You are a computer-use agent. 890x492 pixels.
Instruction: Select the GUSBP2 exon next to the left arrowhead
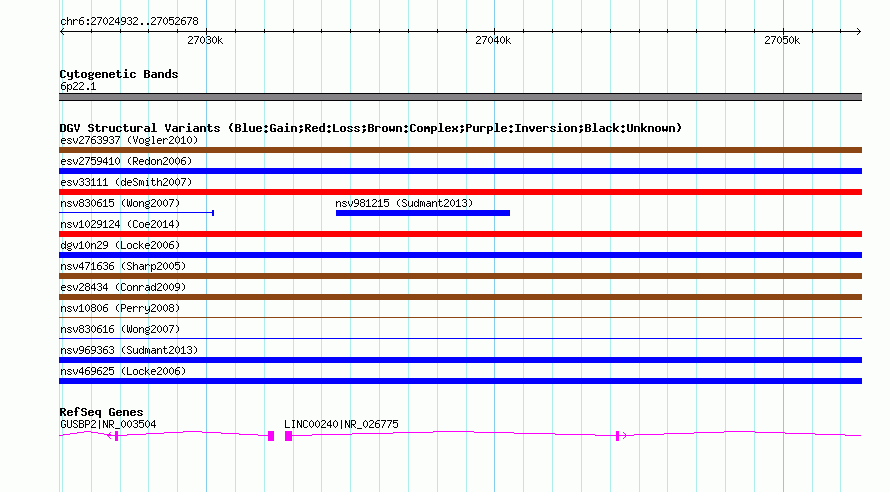(x=116, y=436)
